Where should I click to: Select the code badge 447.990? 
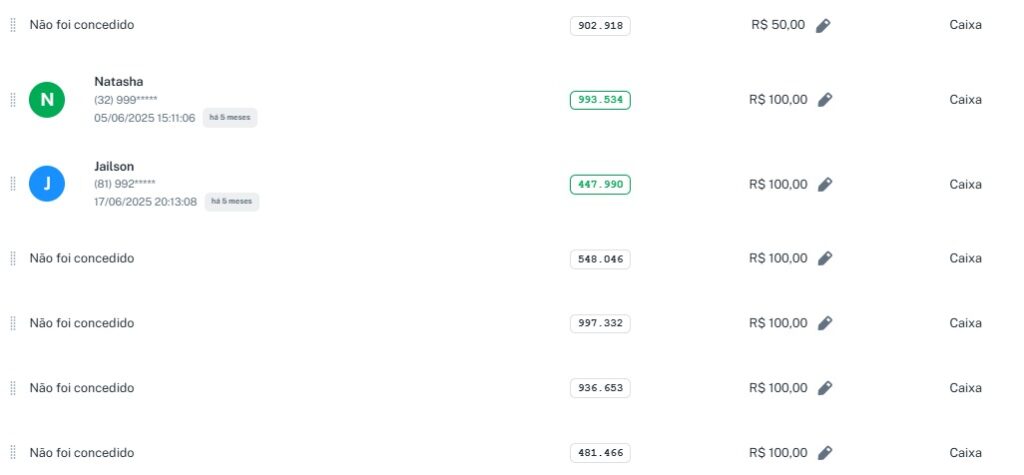[x=600, y=185]
